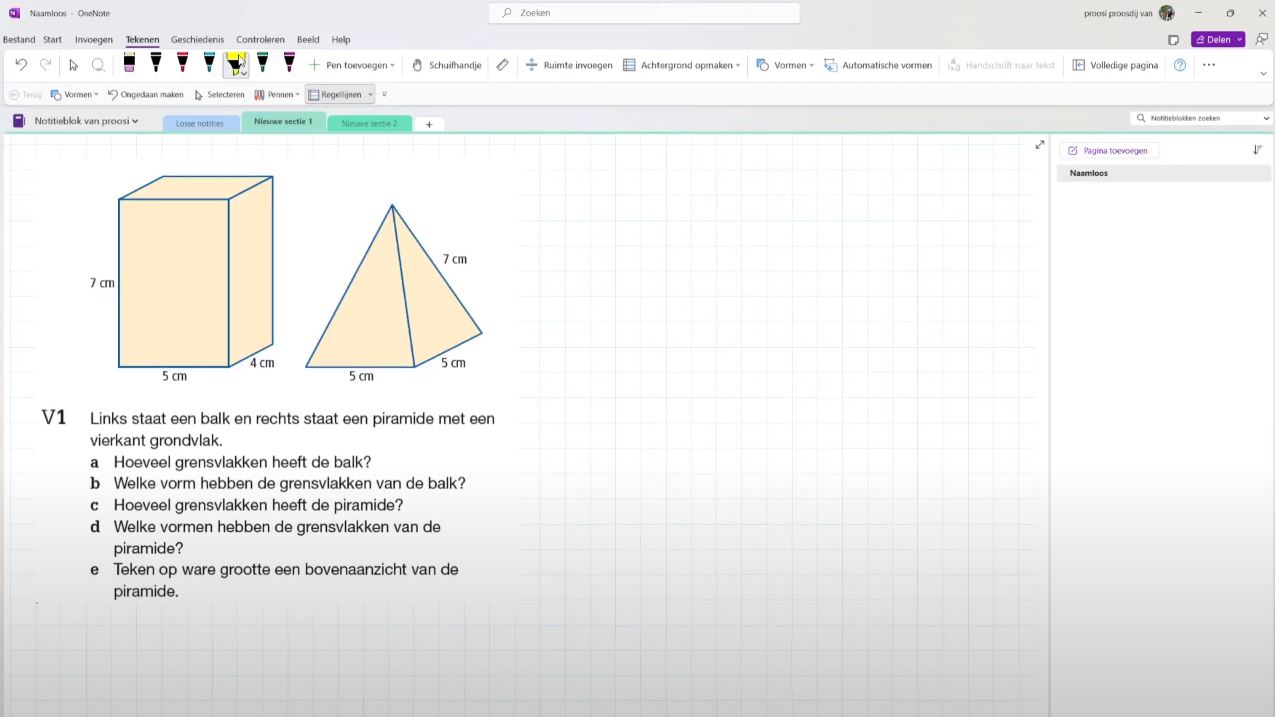Open the quick toolbar Vormen dropdown

point(74,95)
